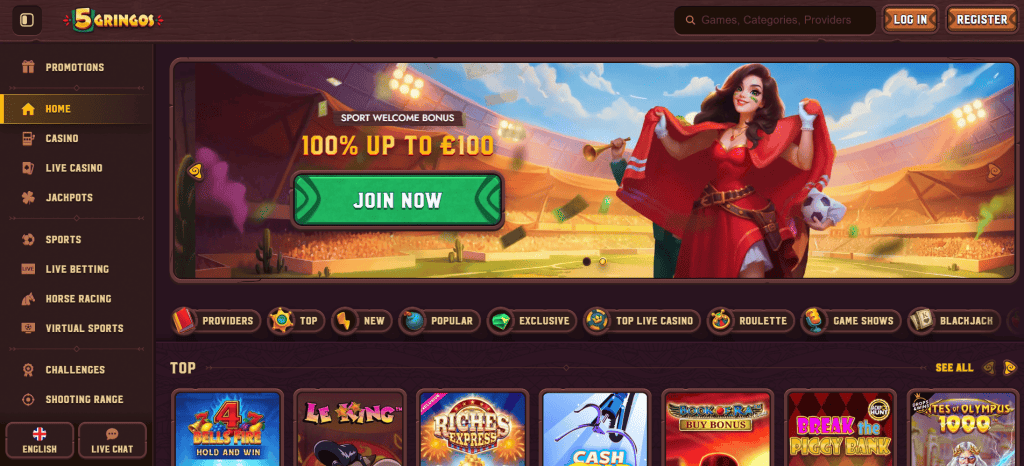Open Horse Racing from the sidebar
Screen dimensions: 1024x466
(x=77, y=298)
